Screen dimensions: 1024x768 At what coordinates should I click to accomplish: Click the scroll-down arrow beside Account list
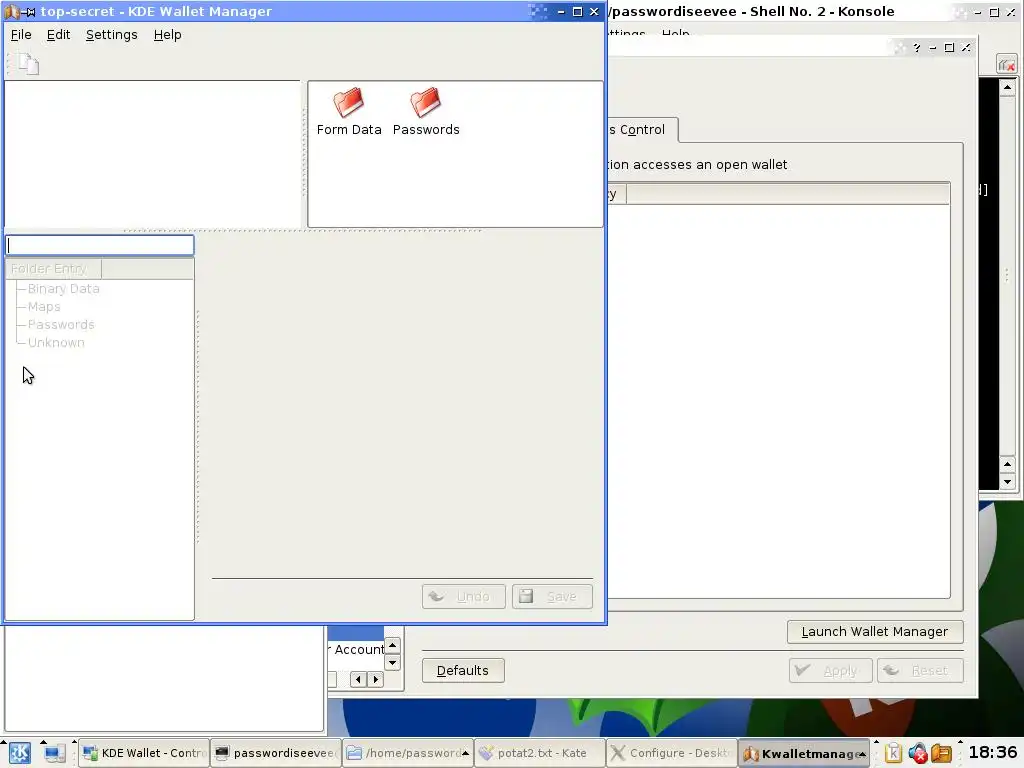click(x=392, y=662)
